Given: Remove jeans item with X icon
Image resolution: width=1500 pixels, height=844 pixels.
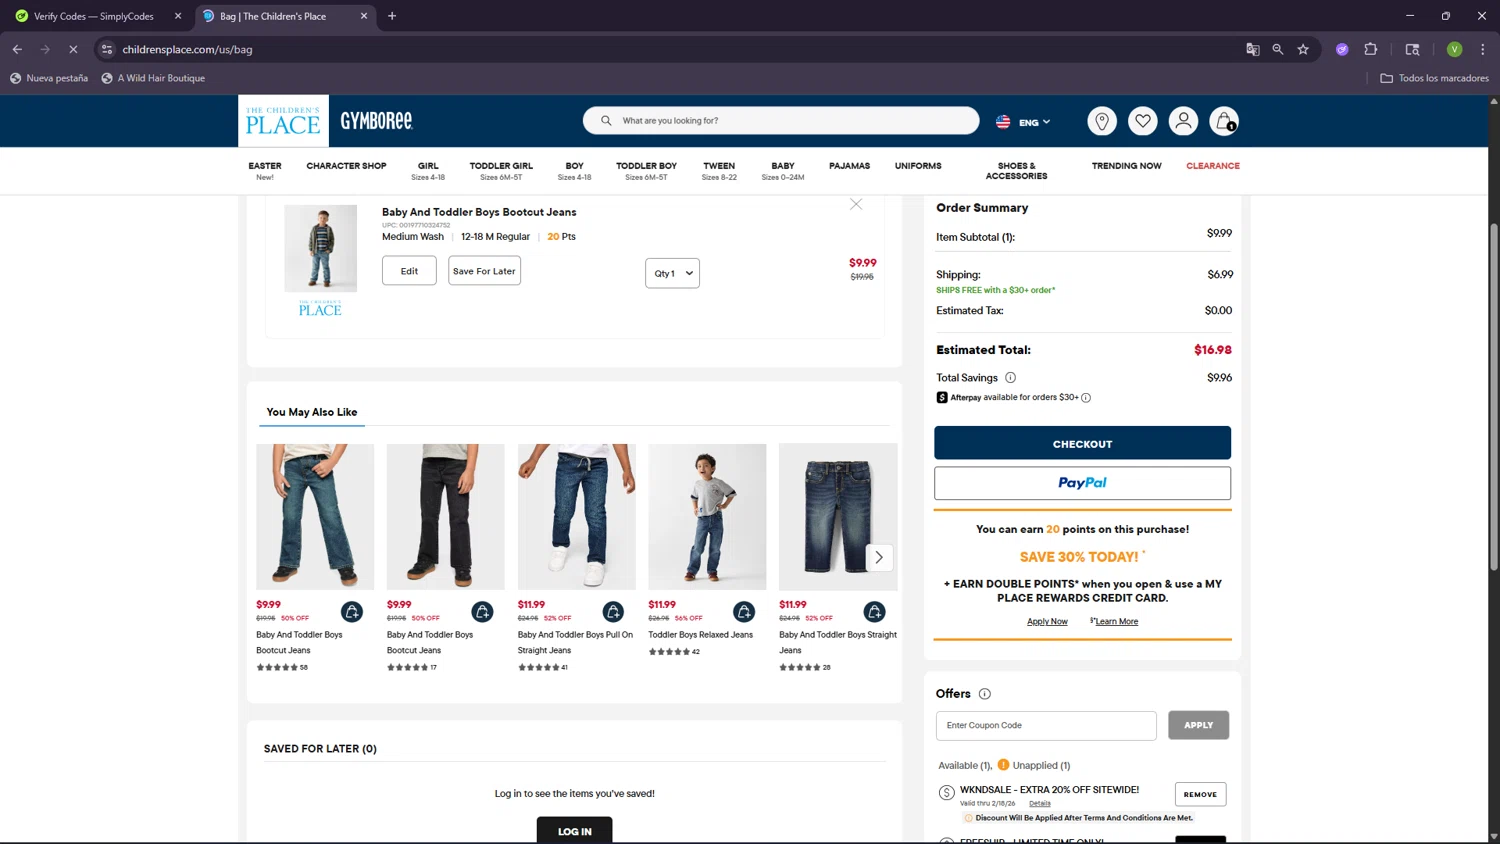Looking at the screenshot, I should [x=856, y=204].
